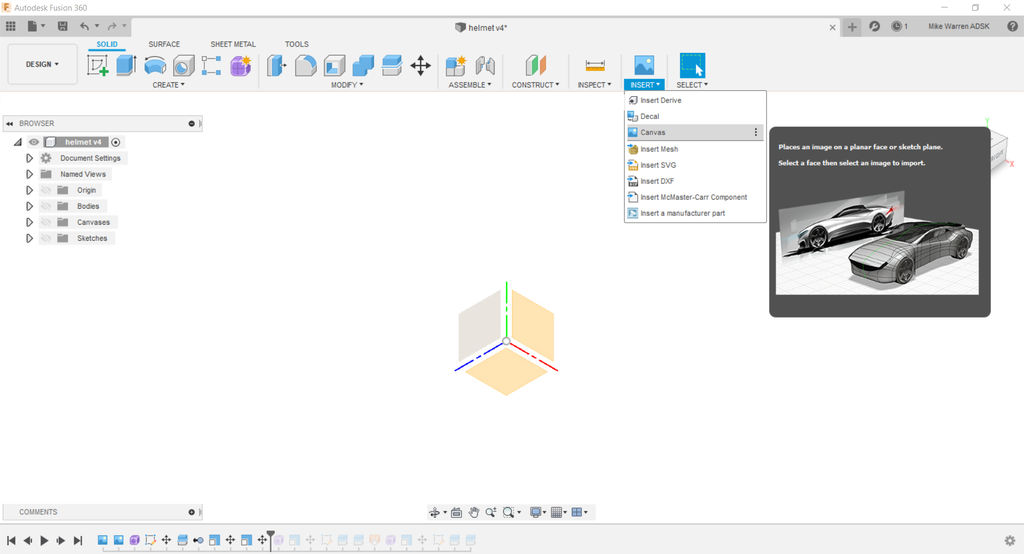Viewport: 1024px width, 554px height.
Task: Toggle visibility of Bodies folder
Action: [x=46, y=206]
